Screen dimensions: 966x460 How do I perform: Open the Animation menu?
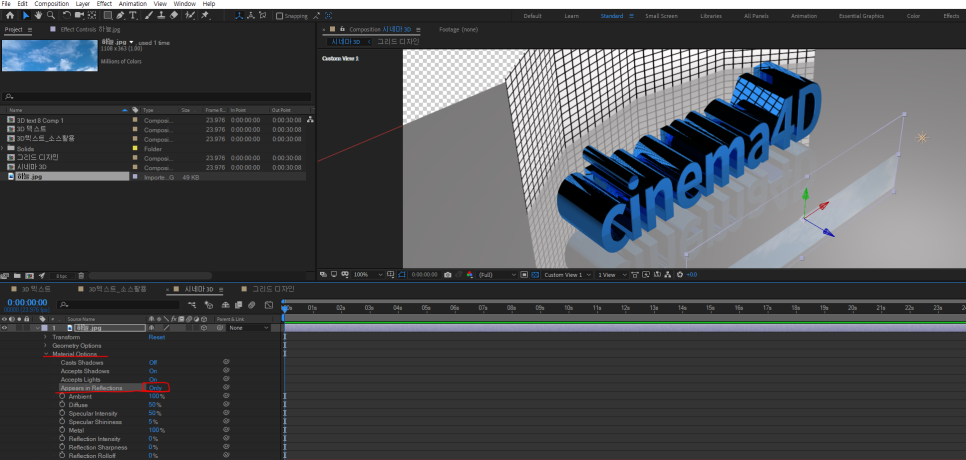[x=132, y=4]
